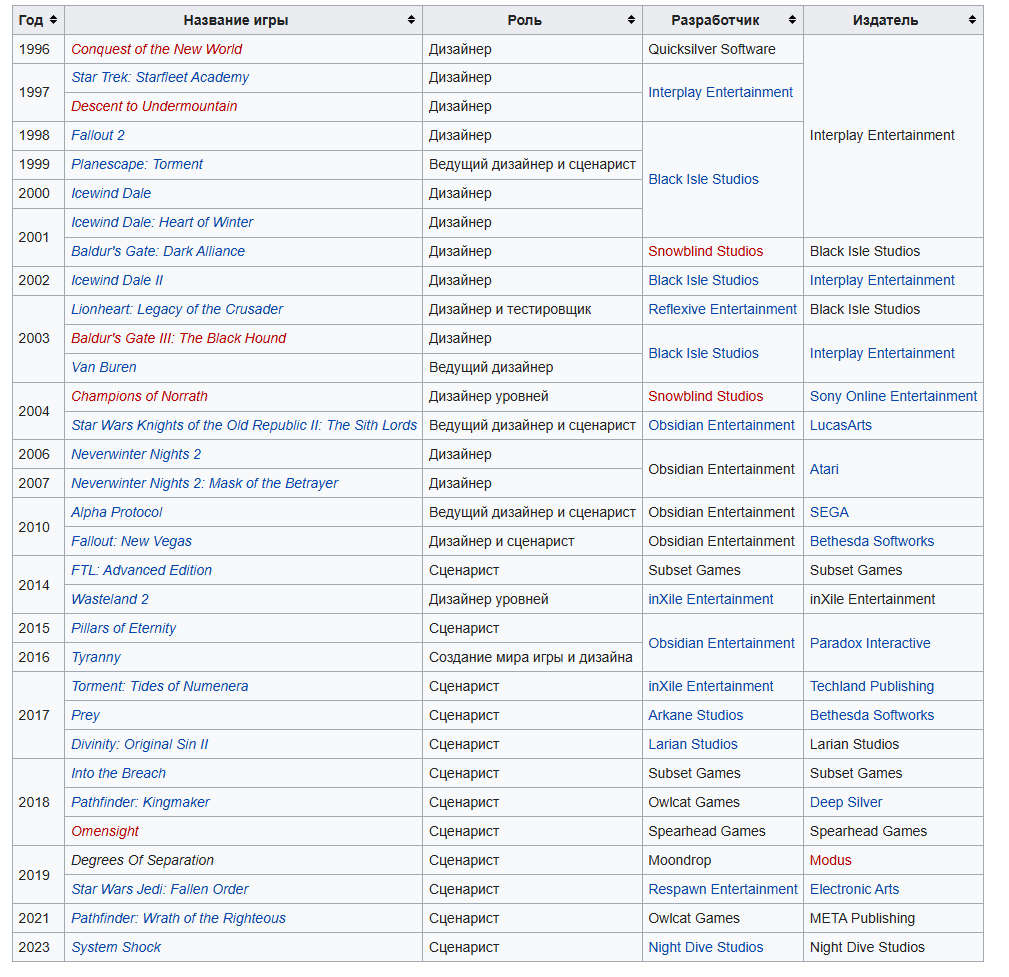Open Star Trek: Starfleet Academy link
Image resolution: width=1009 pixels, height=977 pixels.
pos(160,77)
